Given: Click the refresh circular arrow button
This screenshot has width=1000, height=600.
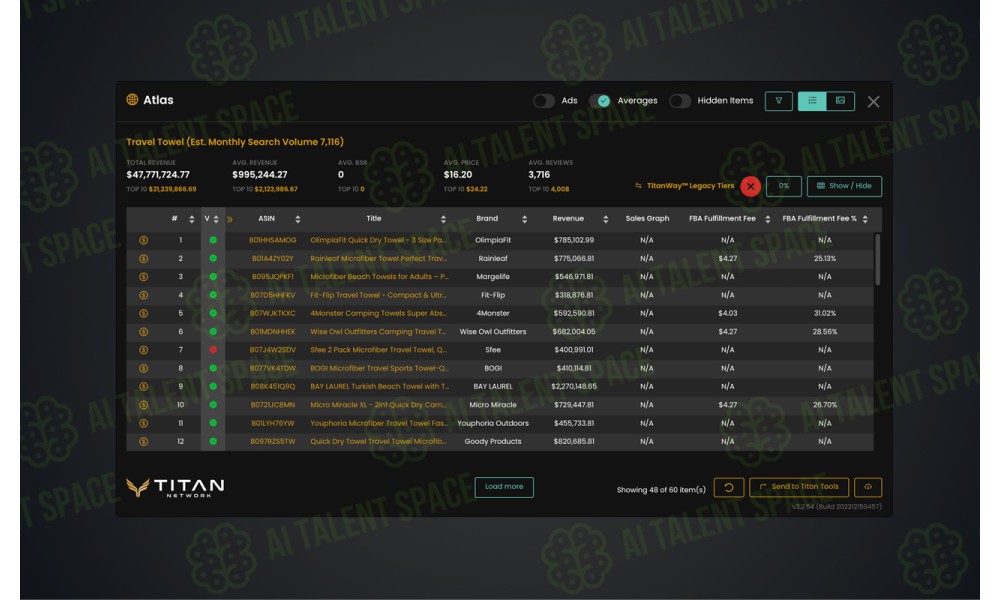Looking at the screenshot, I should [728, 487].
